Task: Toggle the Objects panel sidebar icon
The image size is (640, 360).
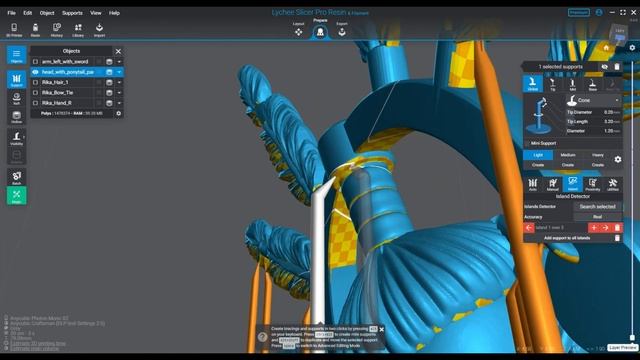Action: 17,55
